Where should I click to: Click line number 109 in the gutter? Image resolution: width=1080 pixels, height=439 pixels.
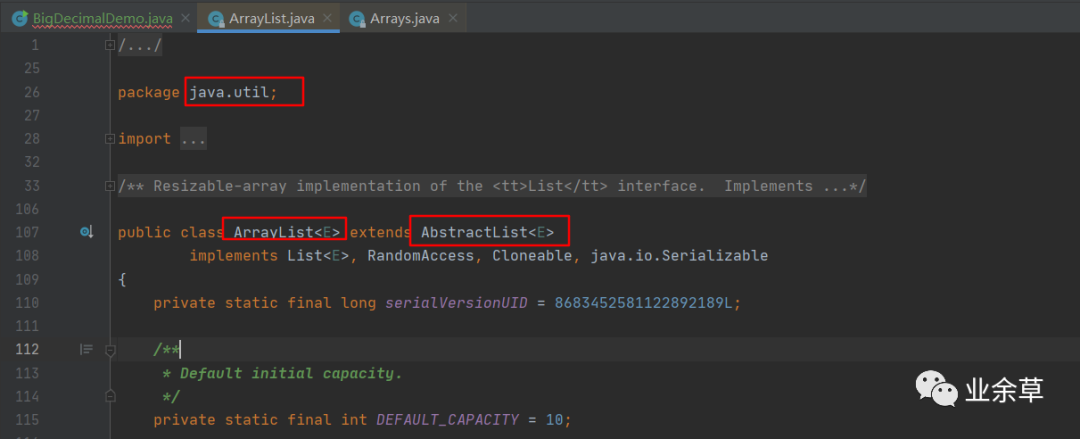pos(28,279)
